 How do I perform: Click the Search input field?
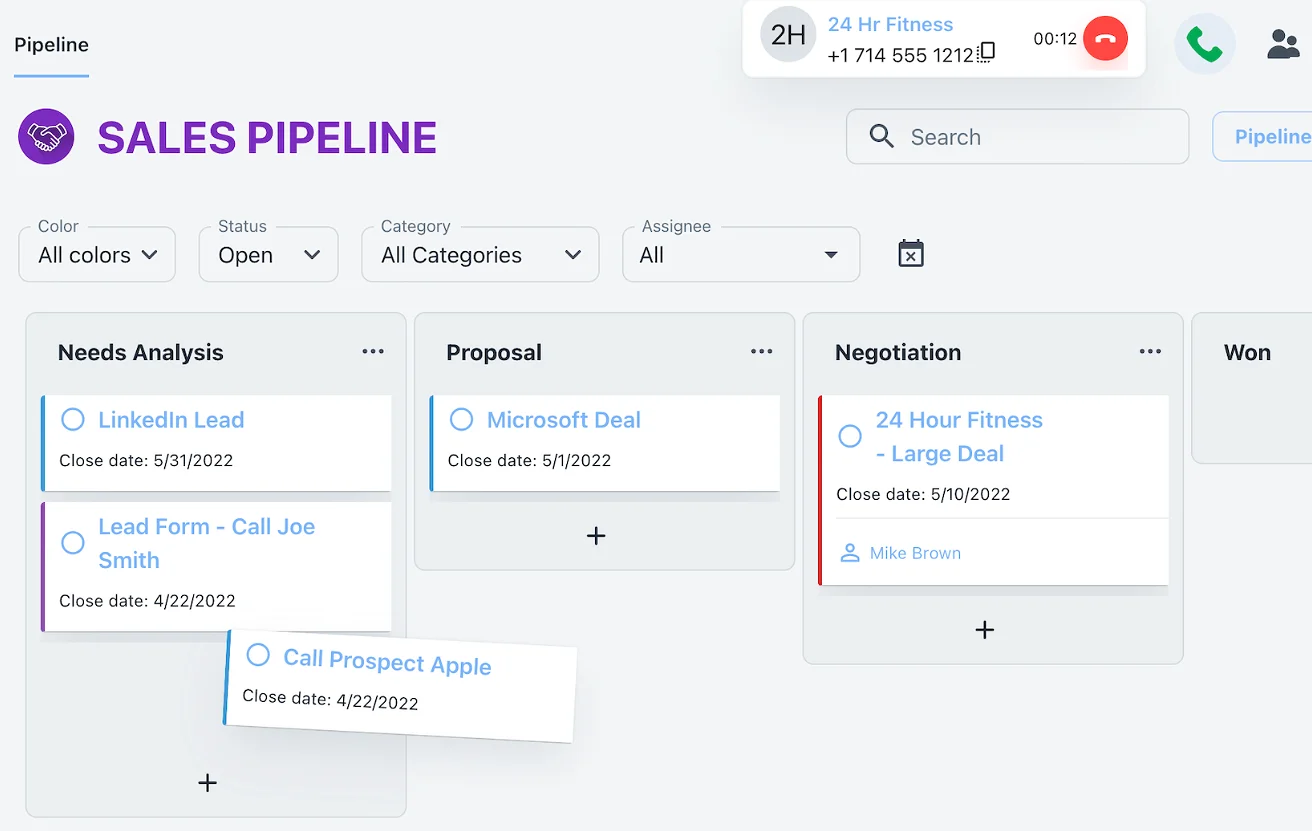[1030, 137]
